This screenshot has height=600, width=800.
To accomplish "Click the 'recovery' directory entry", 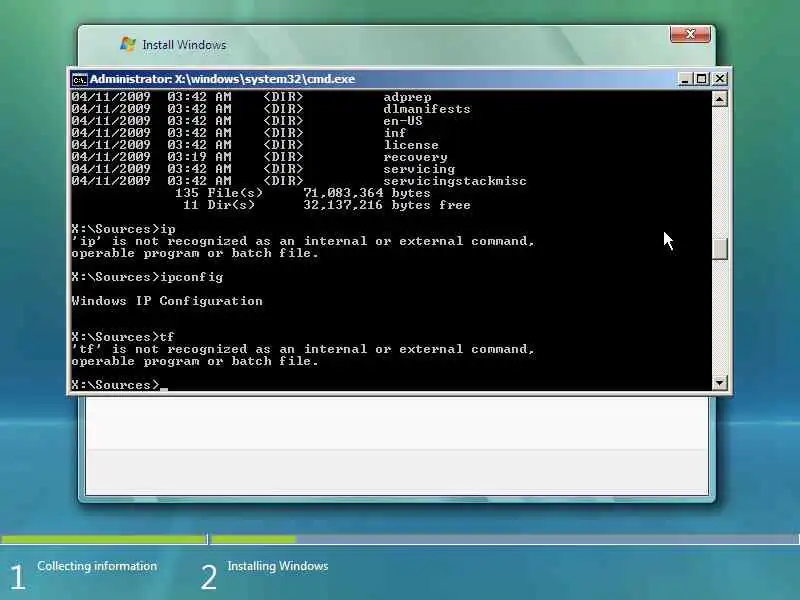I will point(415,157).
